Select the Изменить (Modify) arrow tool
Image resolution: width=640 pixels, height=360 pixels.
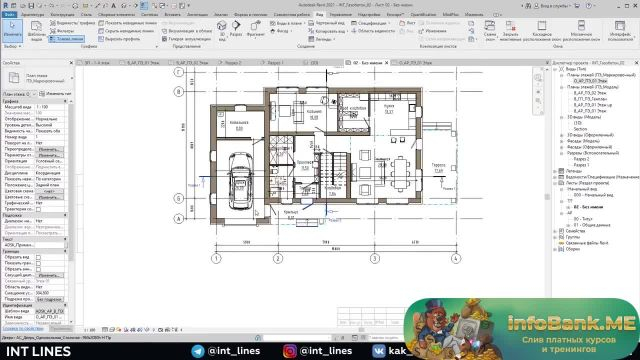pyautogui.click(x=12, y=30)
